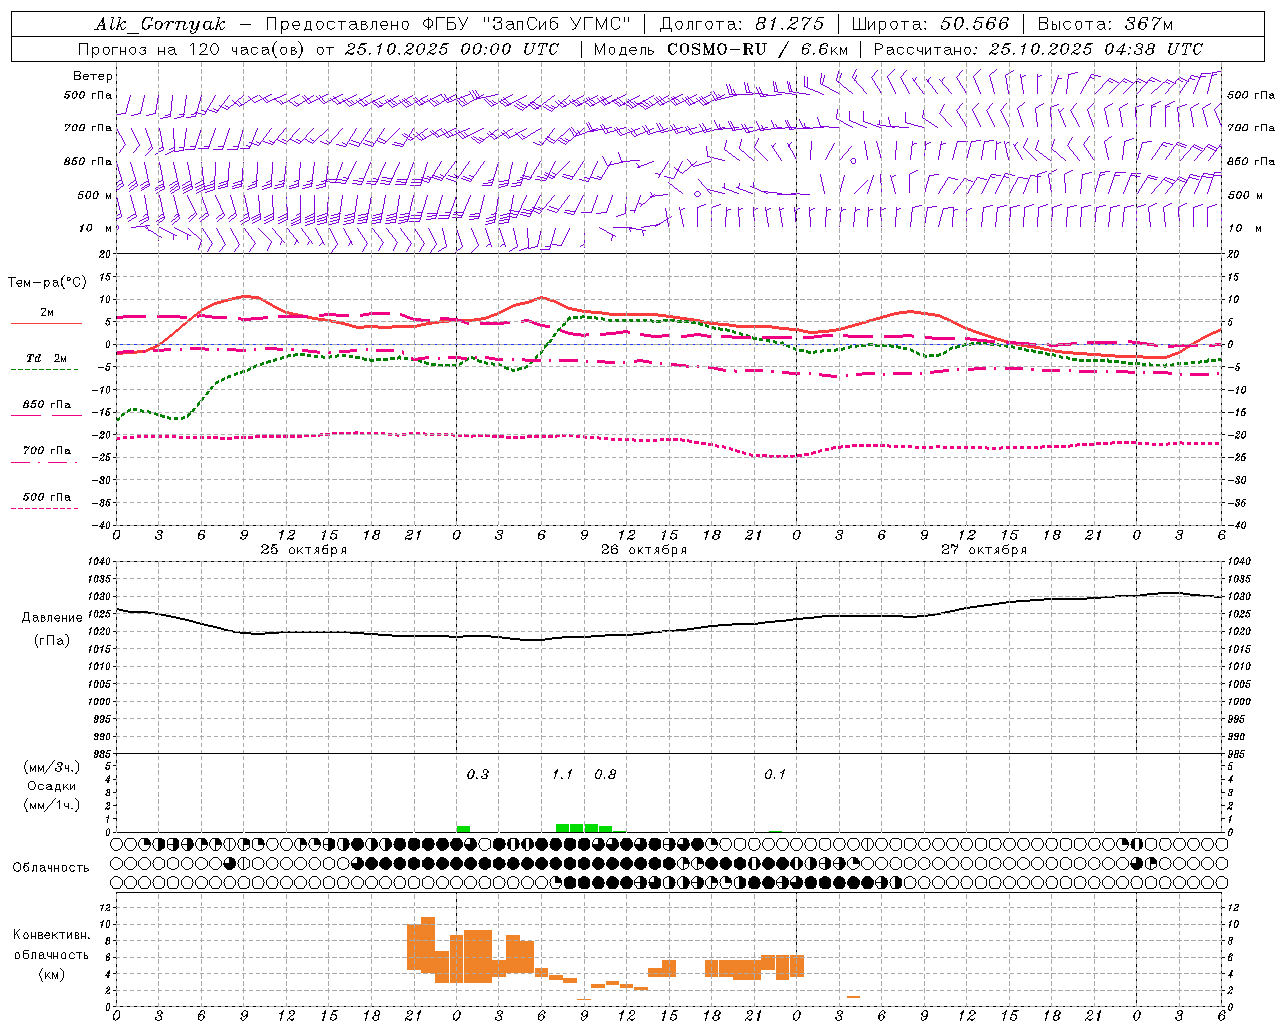Click the 'Долгота: 81.275' value

pyautogui.click(x=742, y=24)
